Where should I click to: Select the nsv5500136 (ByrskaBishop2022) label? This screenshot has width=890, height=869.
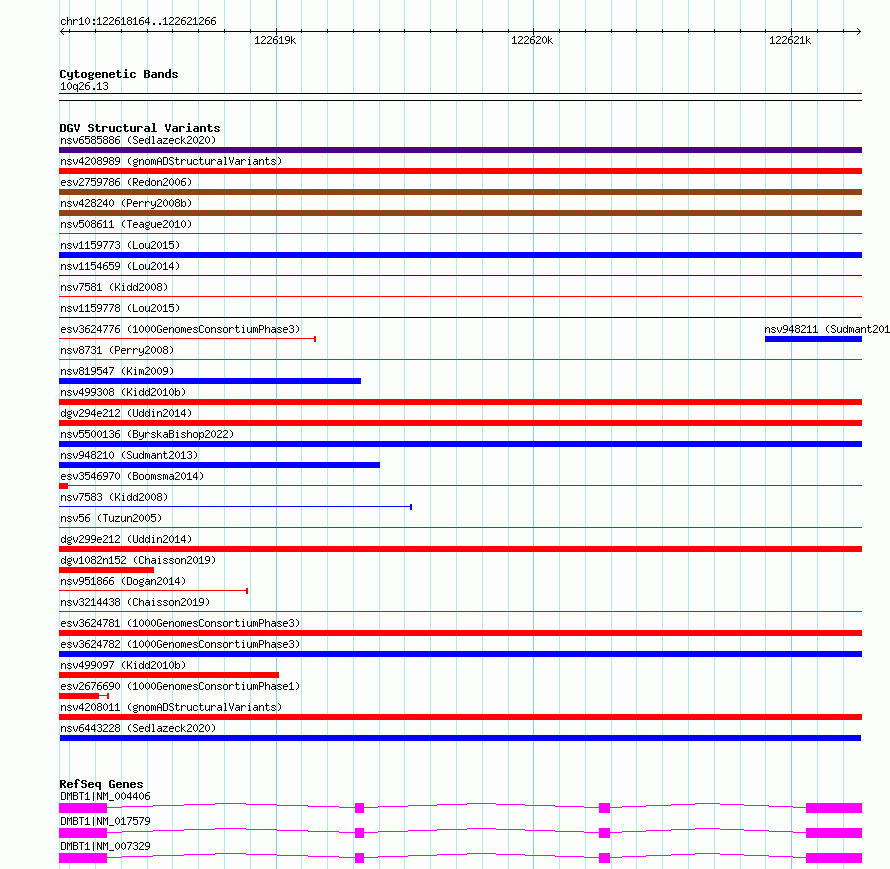point(147,434)
